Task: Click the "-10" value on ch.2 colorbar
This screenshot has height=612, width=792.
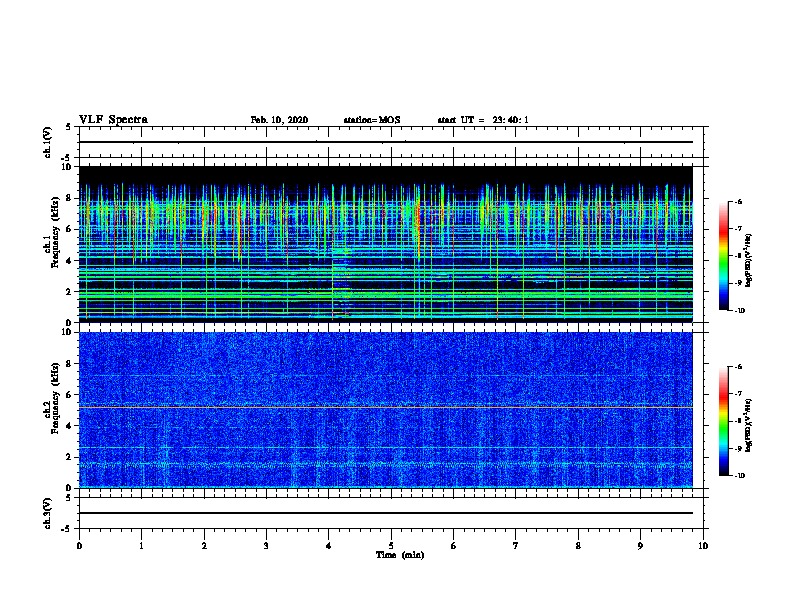Action: click(739, 476)
